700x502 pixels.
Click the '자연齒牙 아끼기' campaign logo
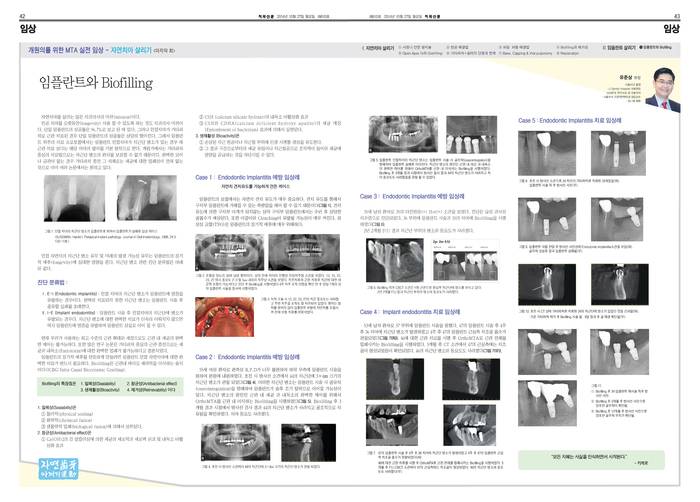point(58,469)
